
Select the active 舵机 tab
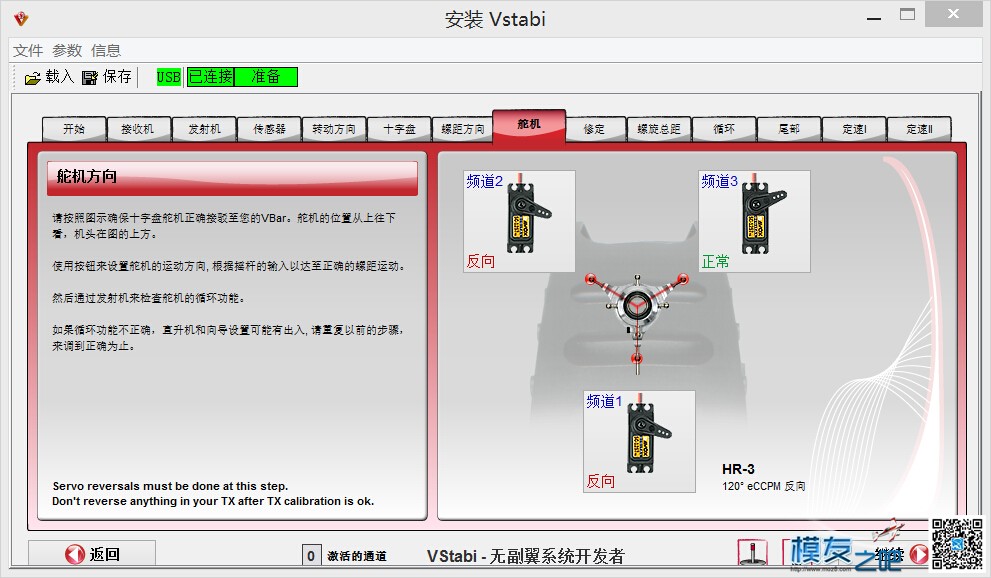[x=529, y=125]
